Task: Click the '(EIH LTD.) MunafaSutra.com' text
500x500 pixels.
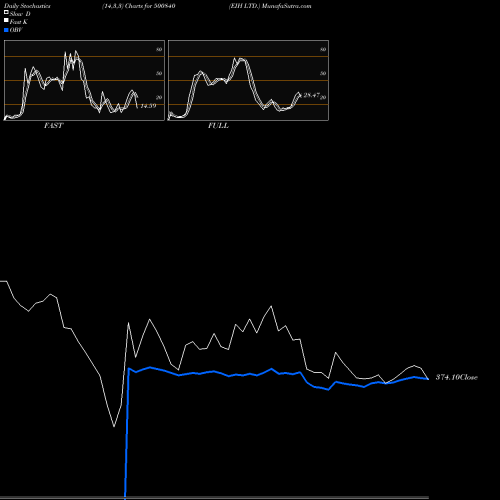Action: [270, 6]
